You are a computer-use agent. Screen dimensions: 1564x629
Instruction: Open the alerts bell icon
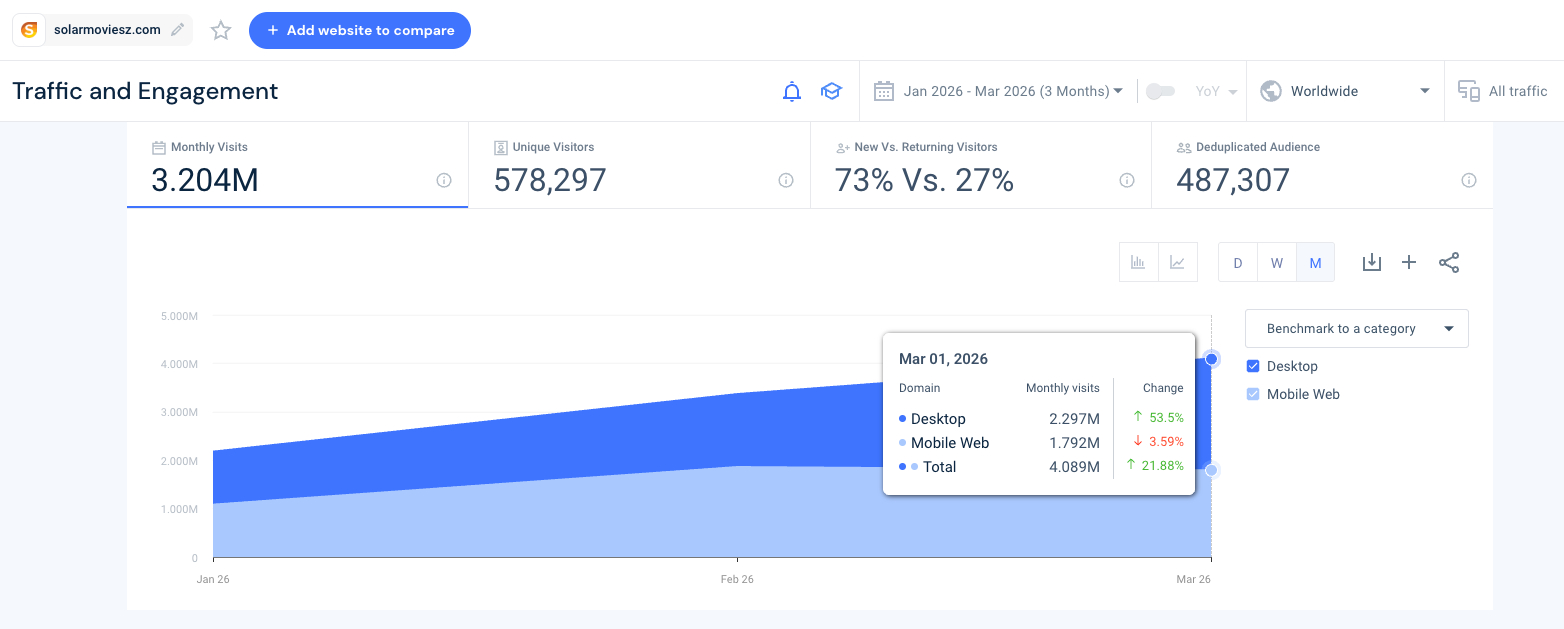coord(791,92)
